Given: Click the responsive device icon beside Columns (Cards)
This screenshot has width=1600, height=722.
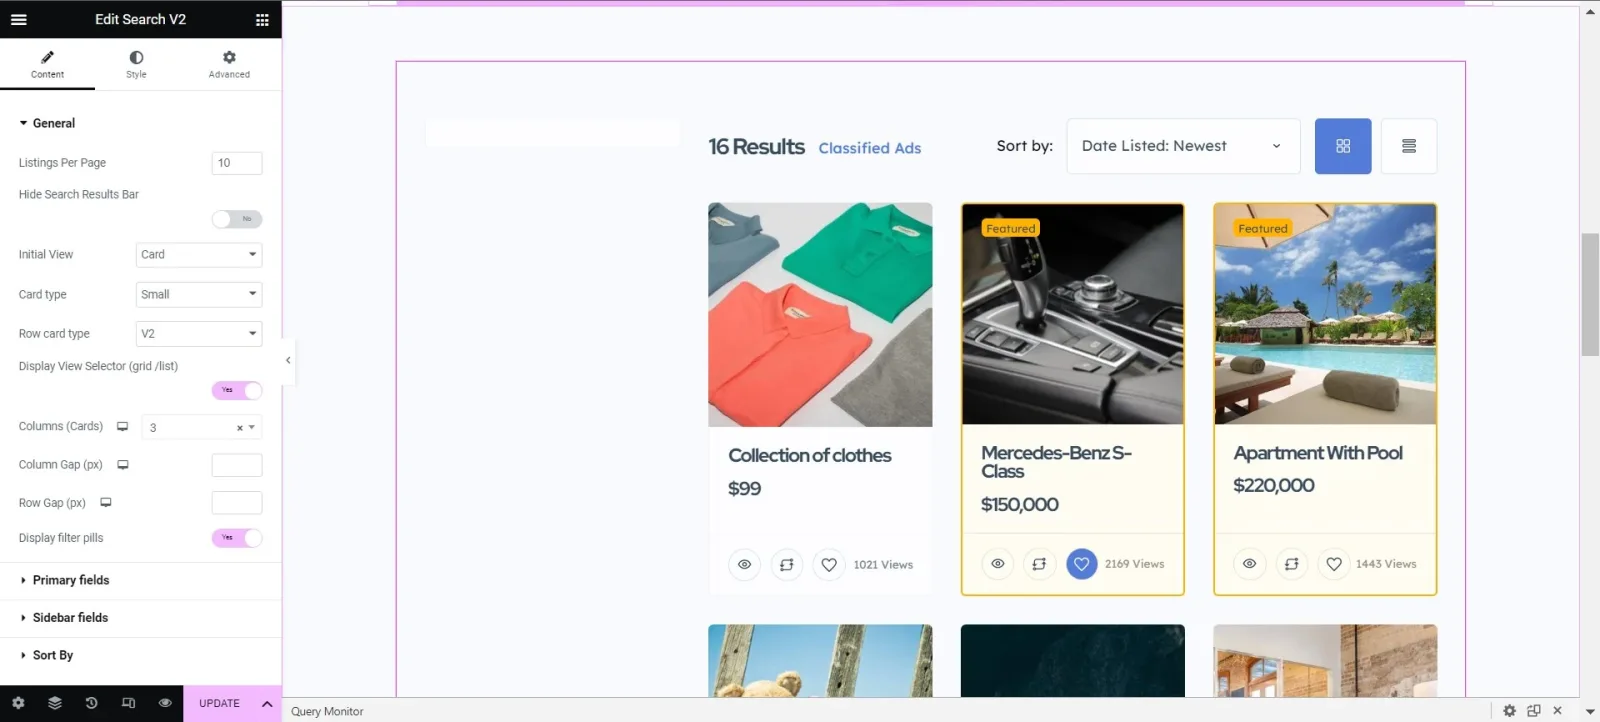Looking at the screenshot, I should [x=122, y=426].
